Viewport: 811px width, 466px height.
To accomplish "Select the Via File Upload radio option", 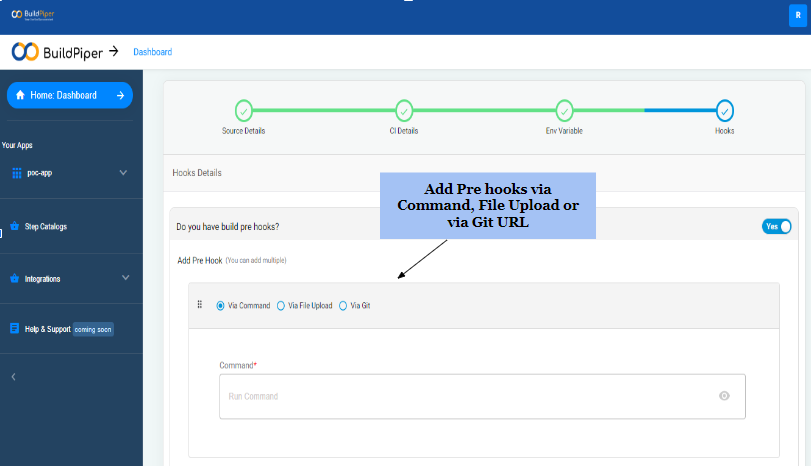I will tap(281, 306).
